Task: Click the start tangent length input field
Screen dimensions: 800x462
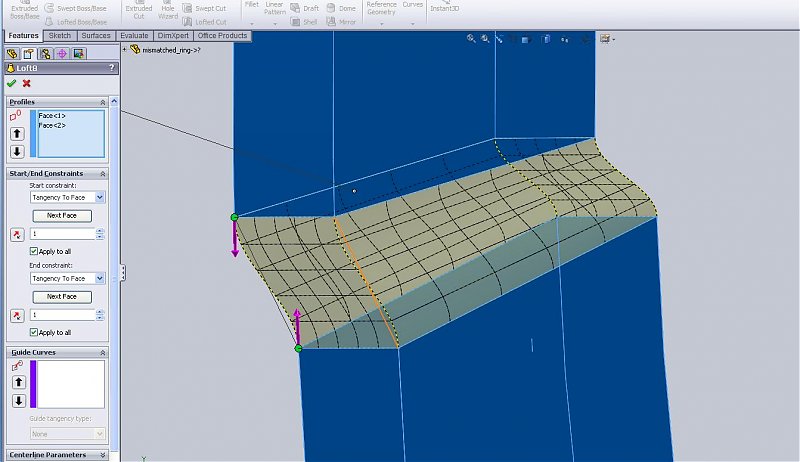Action: tap(63, 234)
